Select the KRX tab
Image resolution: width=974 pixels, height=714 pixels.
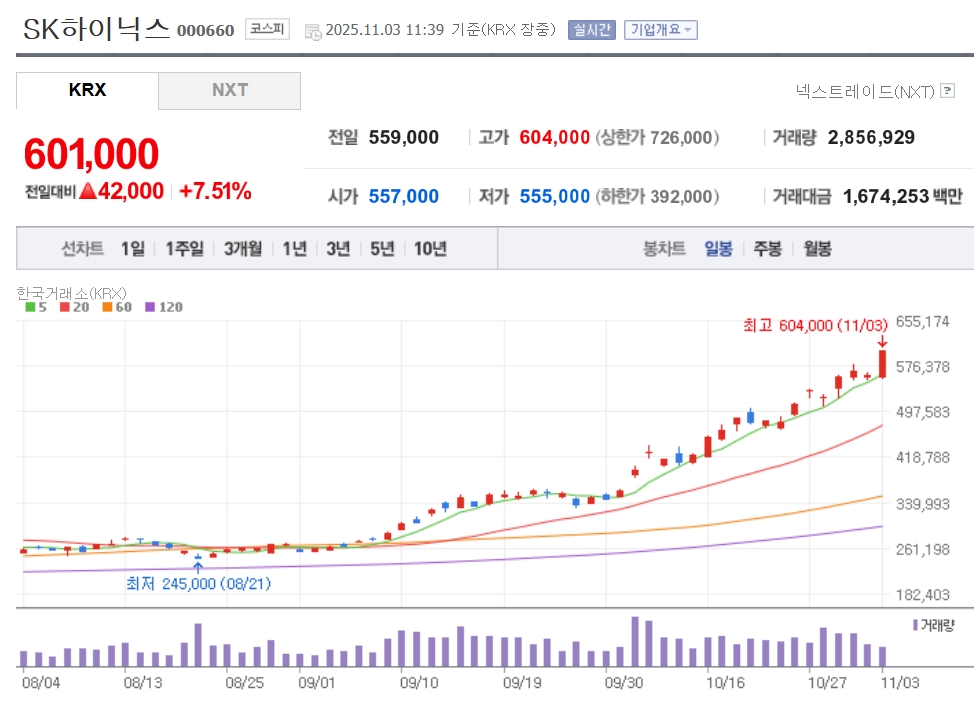pyautogui.click(x=87, y=90)
